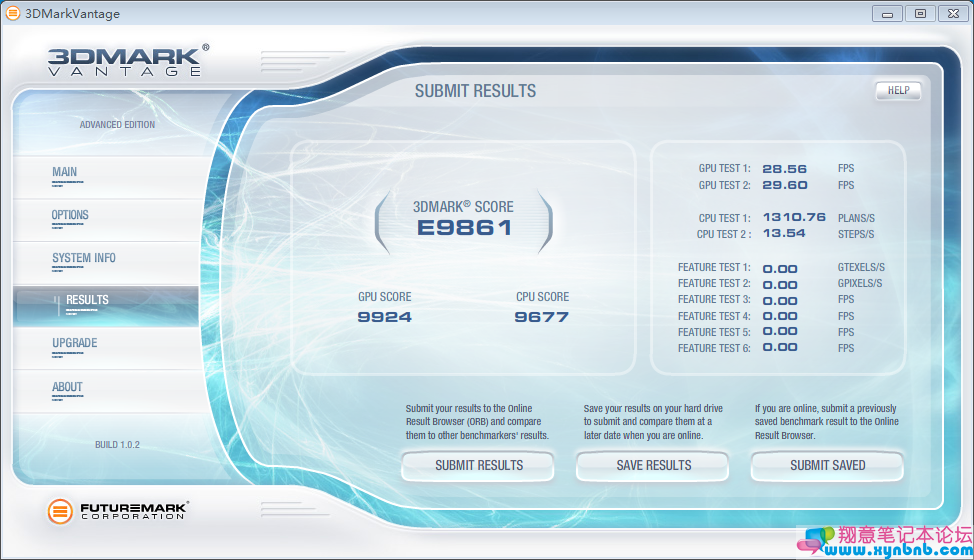This screenshot has height=560, width=974.
Task: Click the 3DMARK SCORE label
Action: point(463,207)
